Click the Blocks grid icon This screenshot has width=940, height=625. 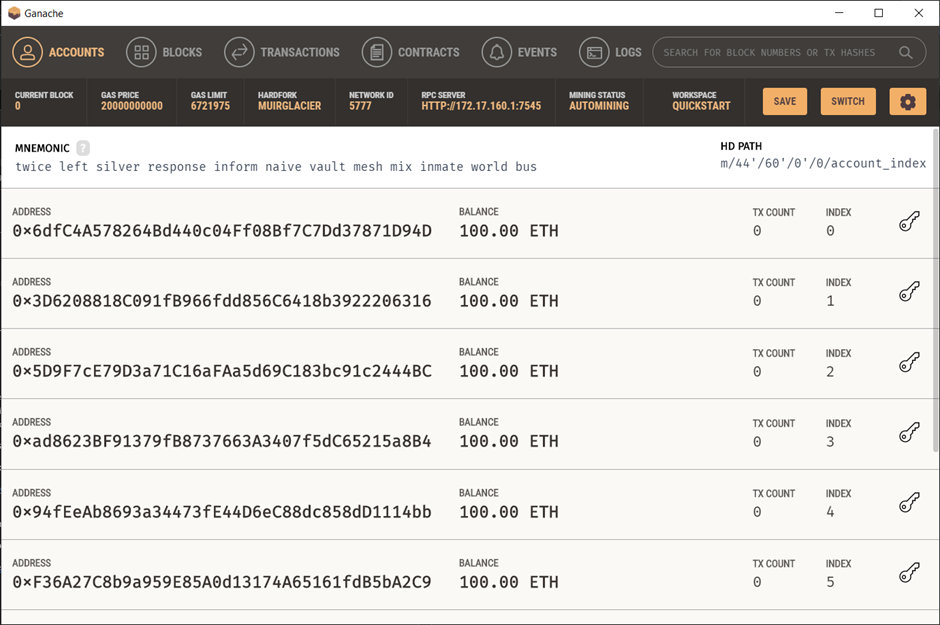[141, 52]
